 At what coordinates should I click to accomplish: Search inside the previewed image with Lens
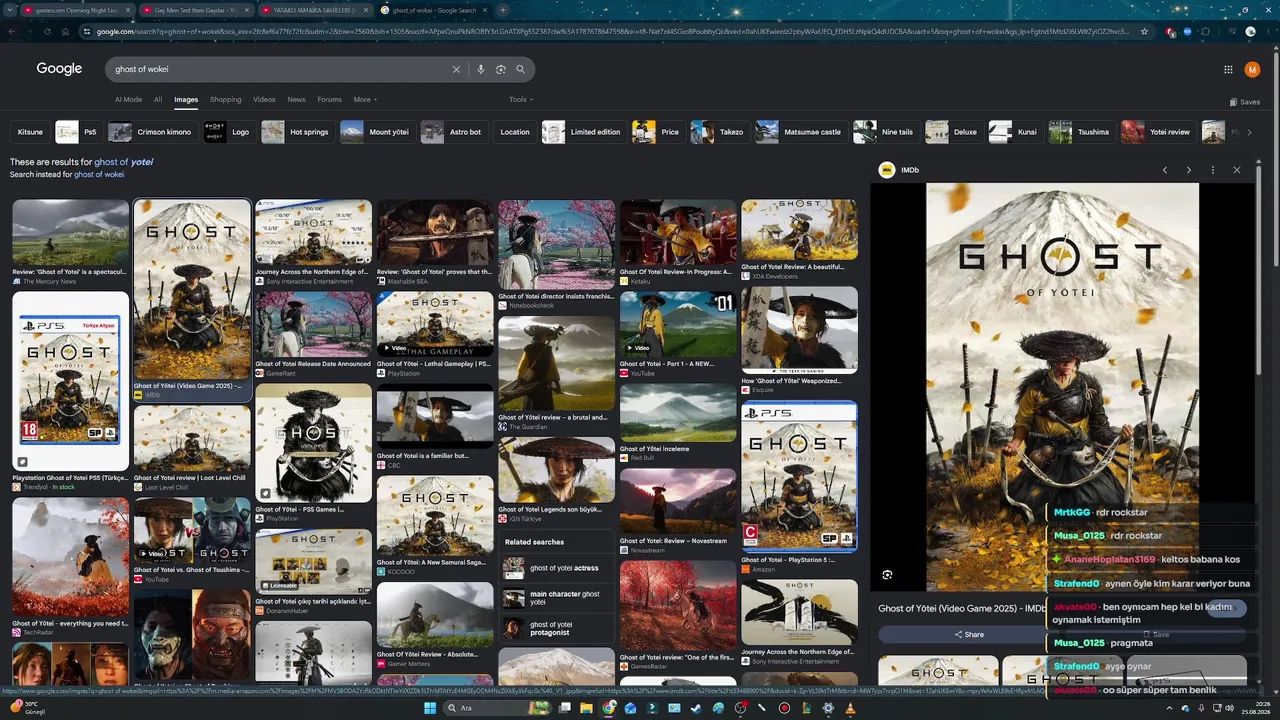887,575
